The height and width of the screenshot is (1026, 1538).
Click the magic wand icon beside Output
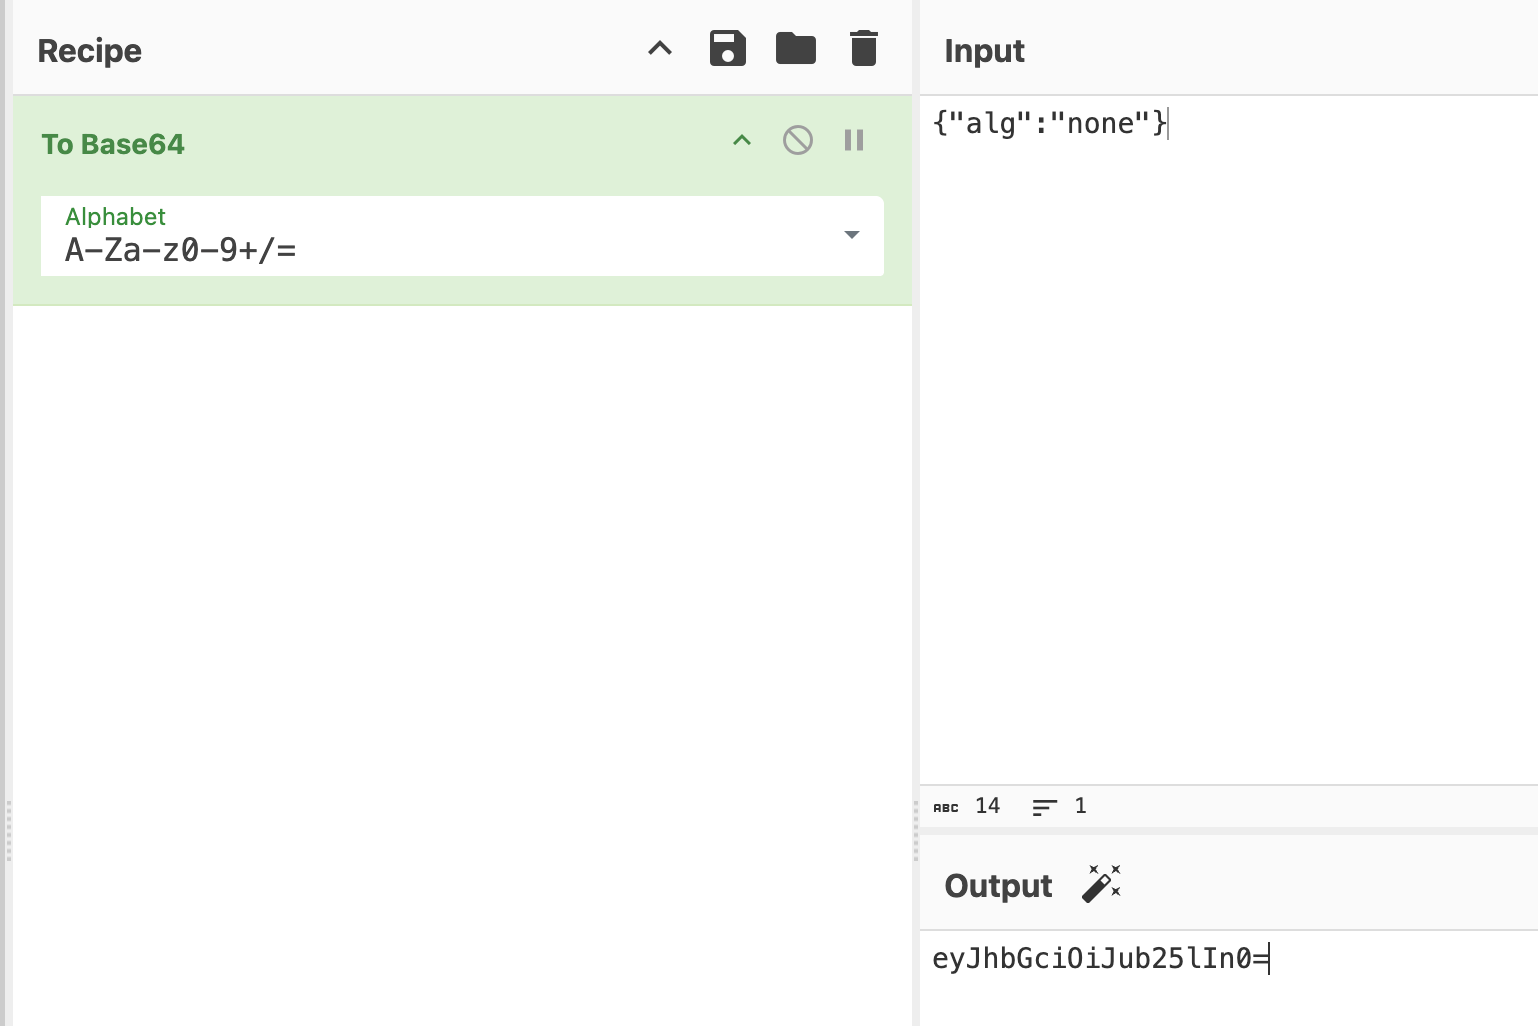[x=1101, y=884]
